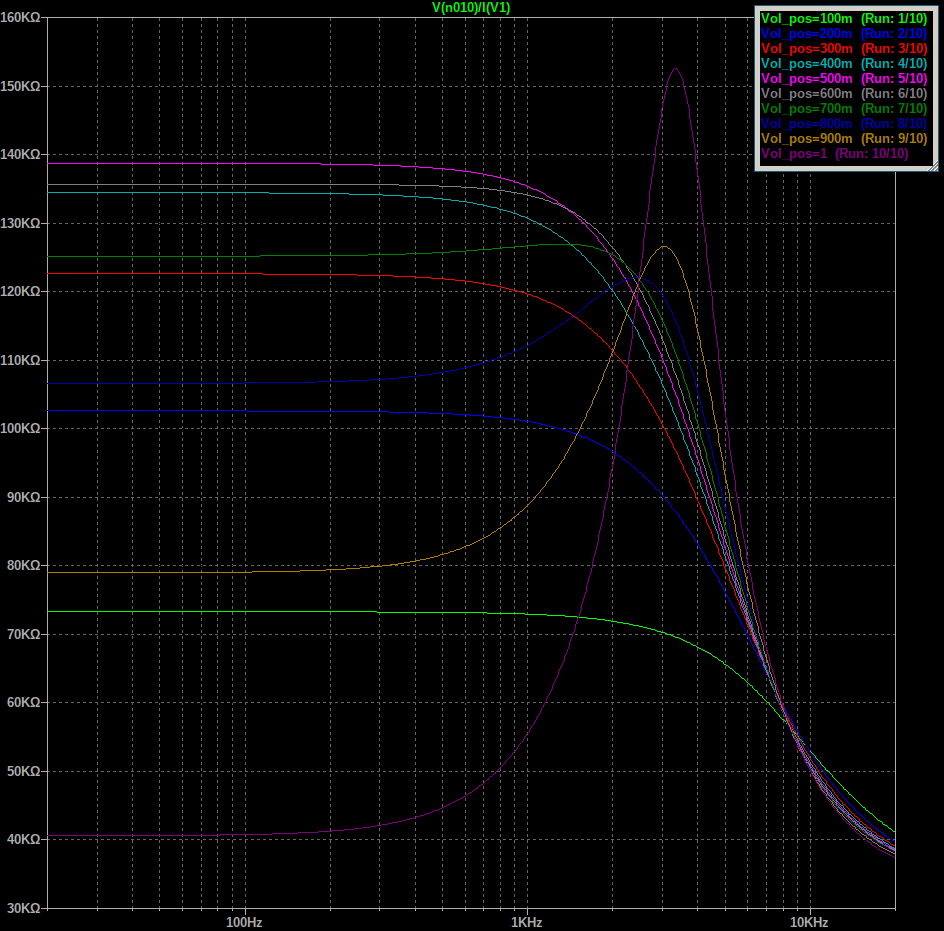
Task: Click the V(n010)/I(V1) trace label
Action: [471, 8]
